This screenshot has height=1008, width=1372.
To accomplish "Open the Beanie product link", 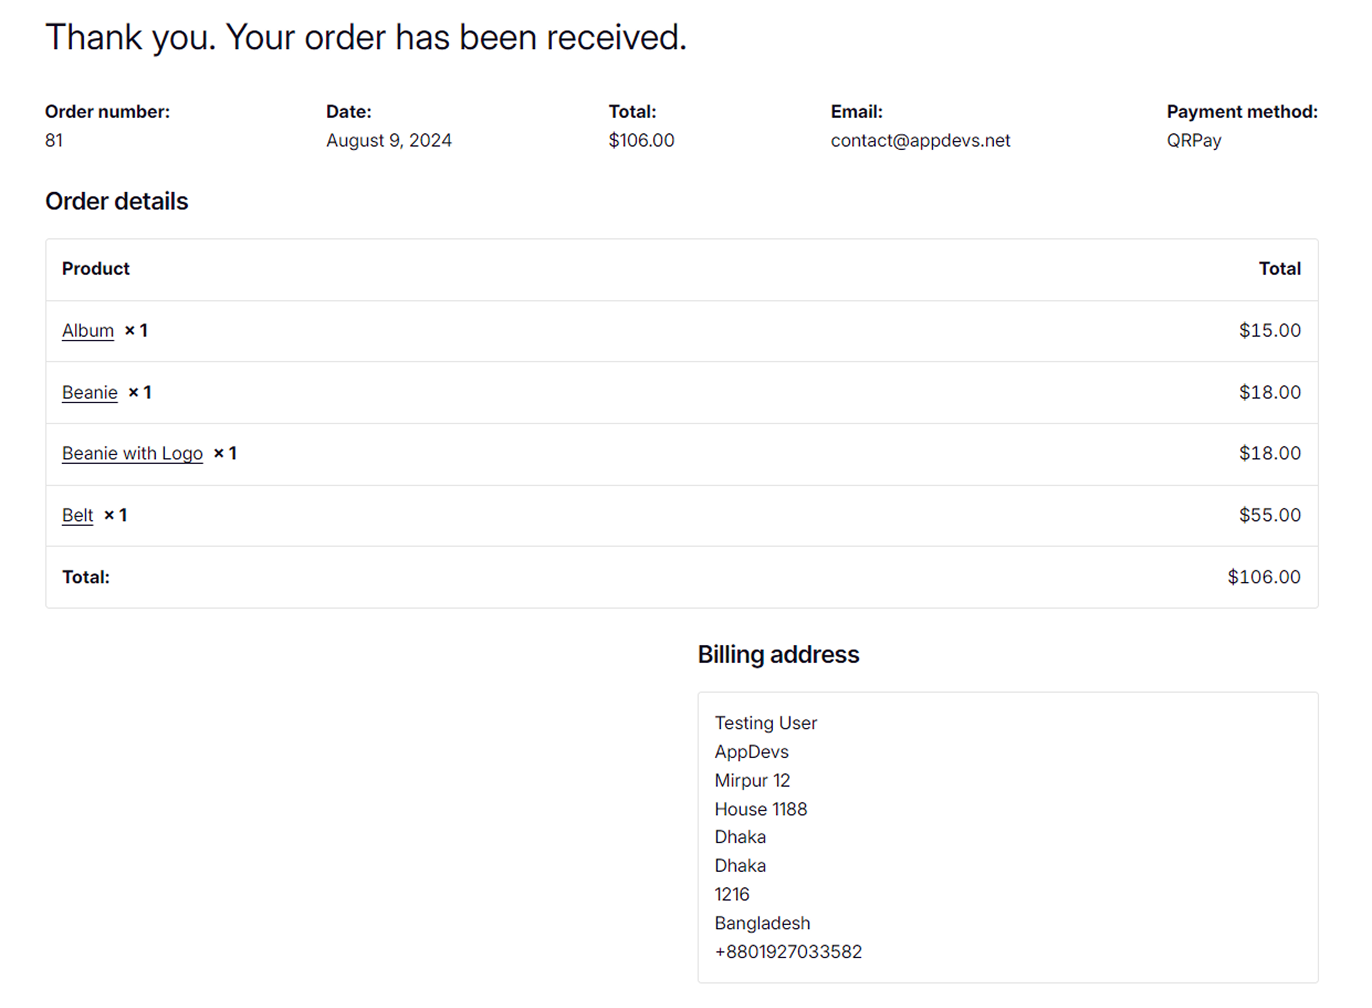I will (90, 393).
